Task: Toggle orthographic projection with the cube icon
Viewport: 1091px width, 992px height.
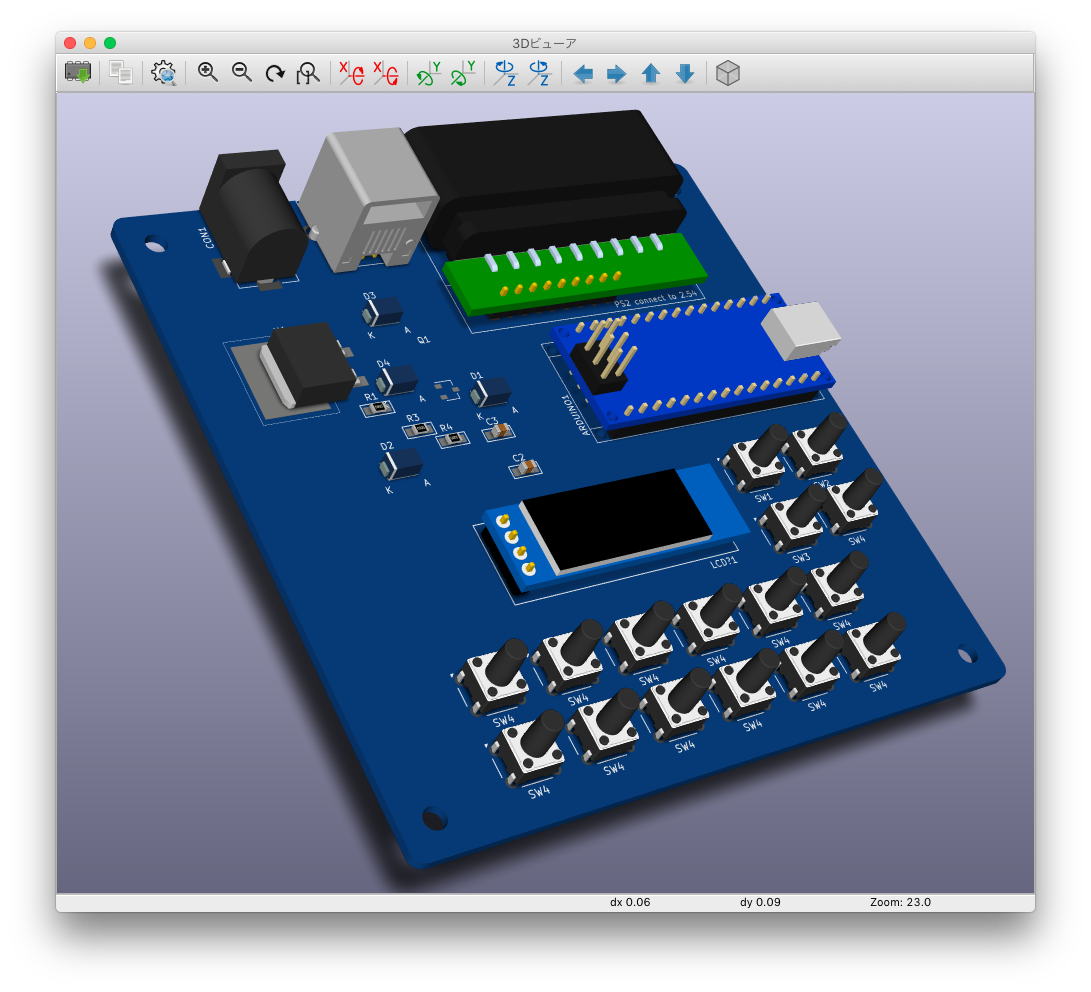Action: point(728,72)
